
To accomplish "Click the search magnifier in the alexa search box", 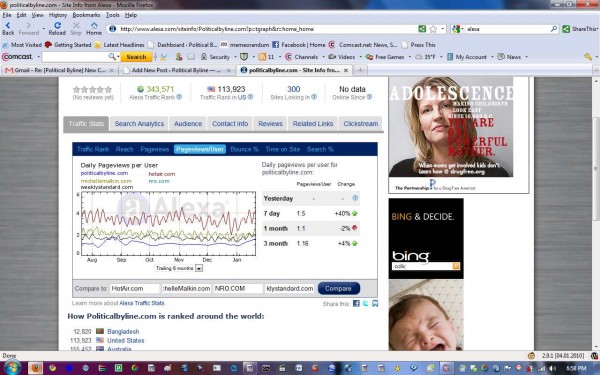I will (553, 29).
